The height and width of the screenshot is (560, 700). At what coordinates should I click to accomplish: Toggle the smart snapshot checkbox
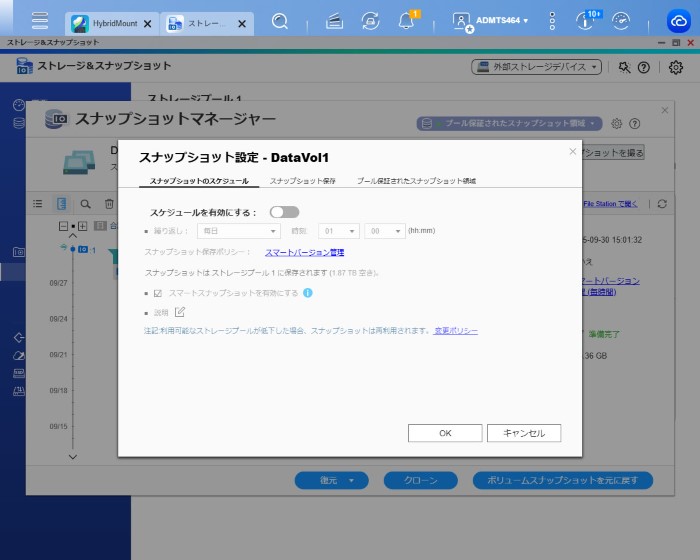(158, 293)
